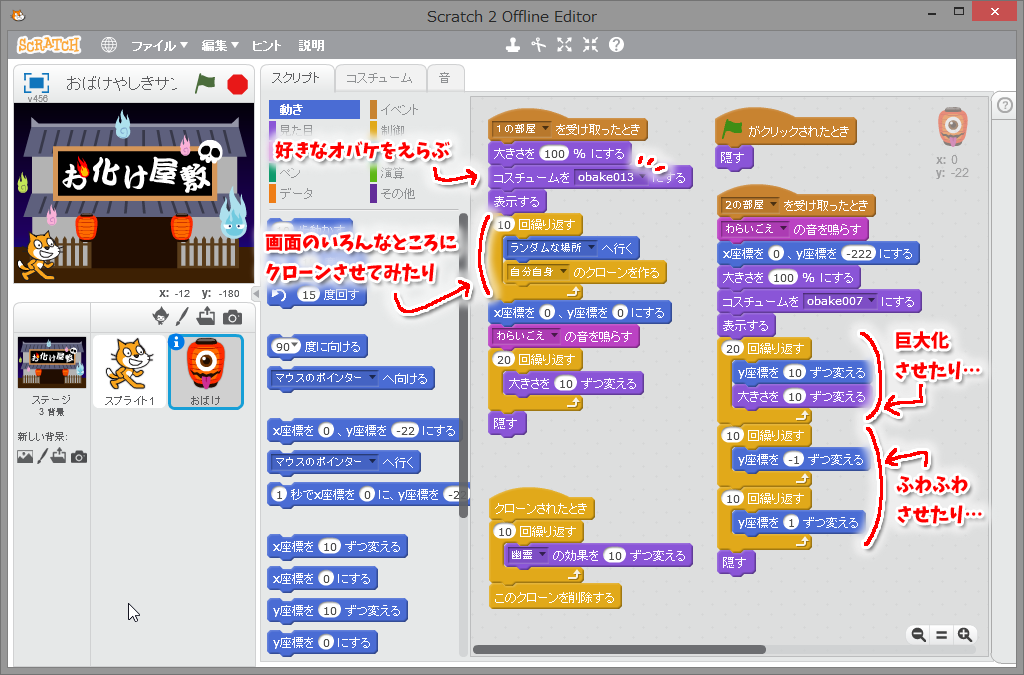Open the globe language menu
Screen dimensions: 1024x675
click(109, 45)
